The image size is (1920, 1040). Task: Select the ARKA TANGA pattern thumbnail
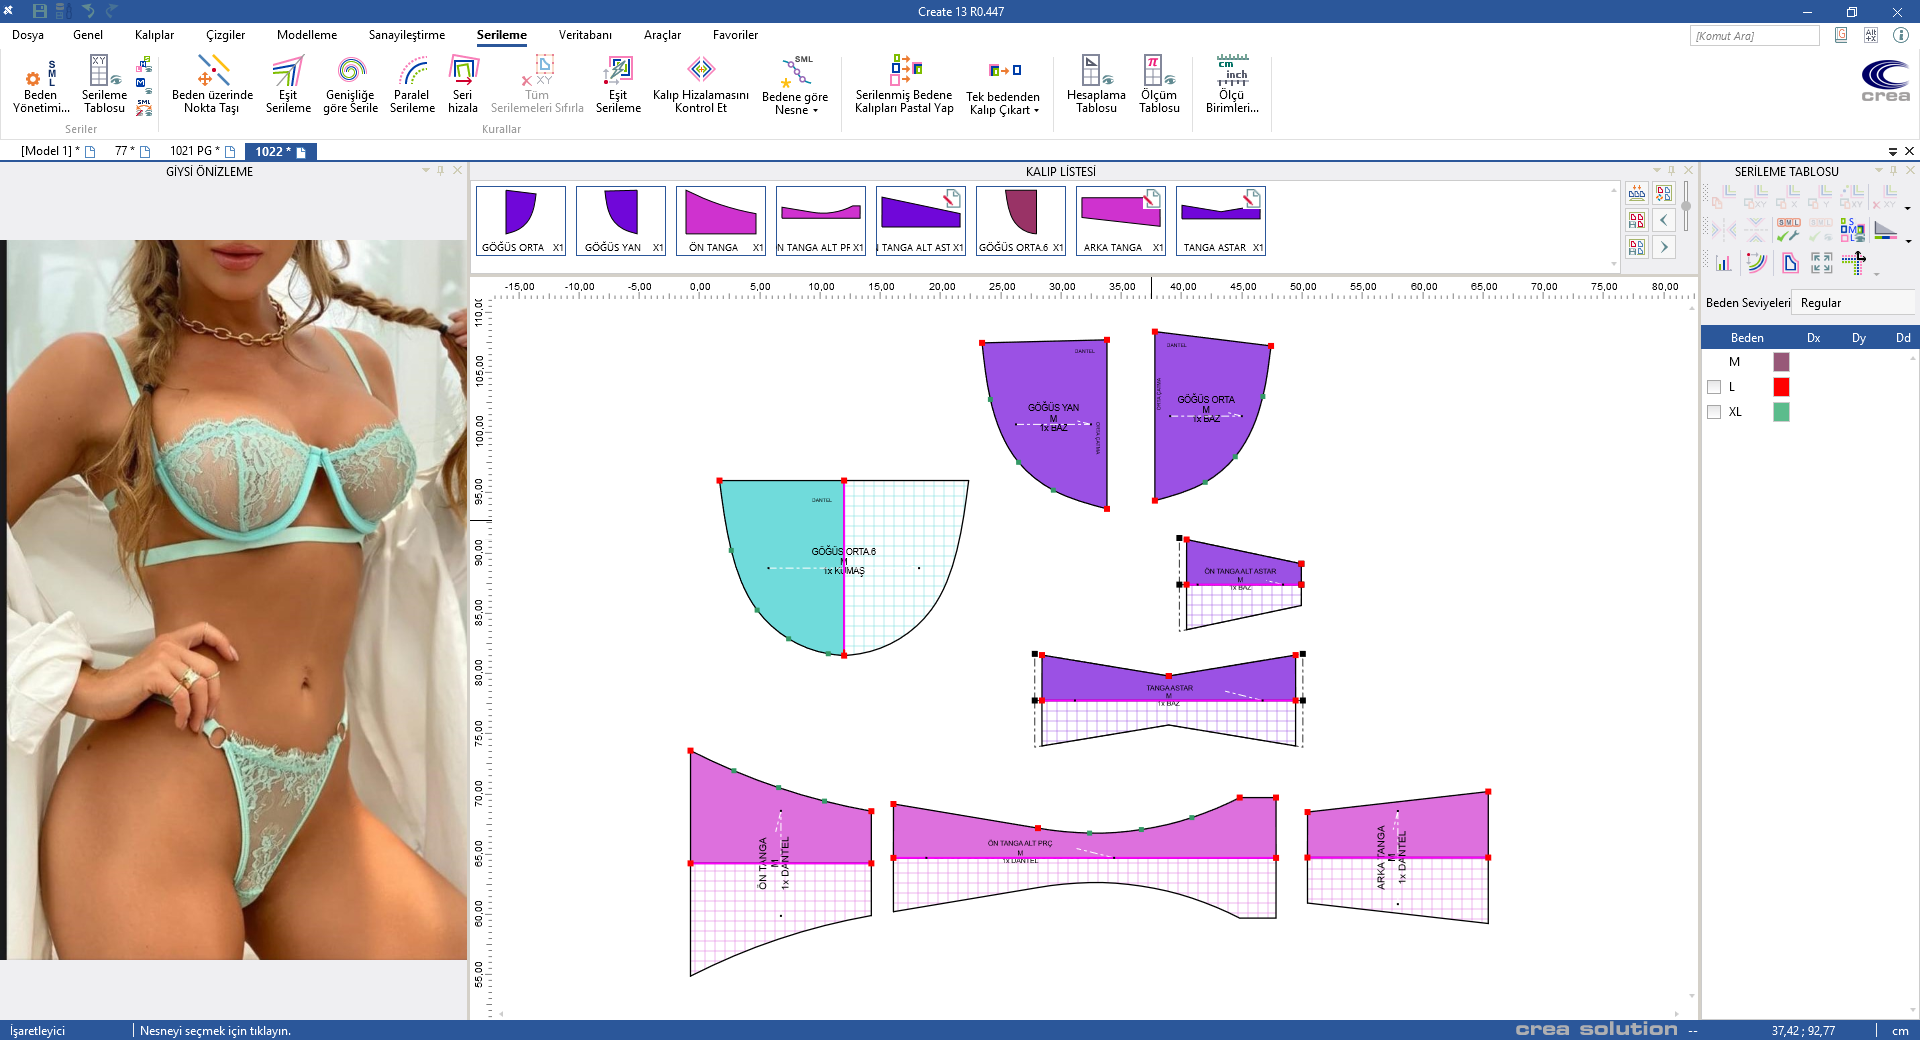tap(1121, 221)
